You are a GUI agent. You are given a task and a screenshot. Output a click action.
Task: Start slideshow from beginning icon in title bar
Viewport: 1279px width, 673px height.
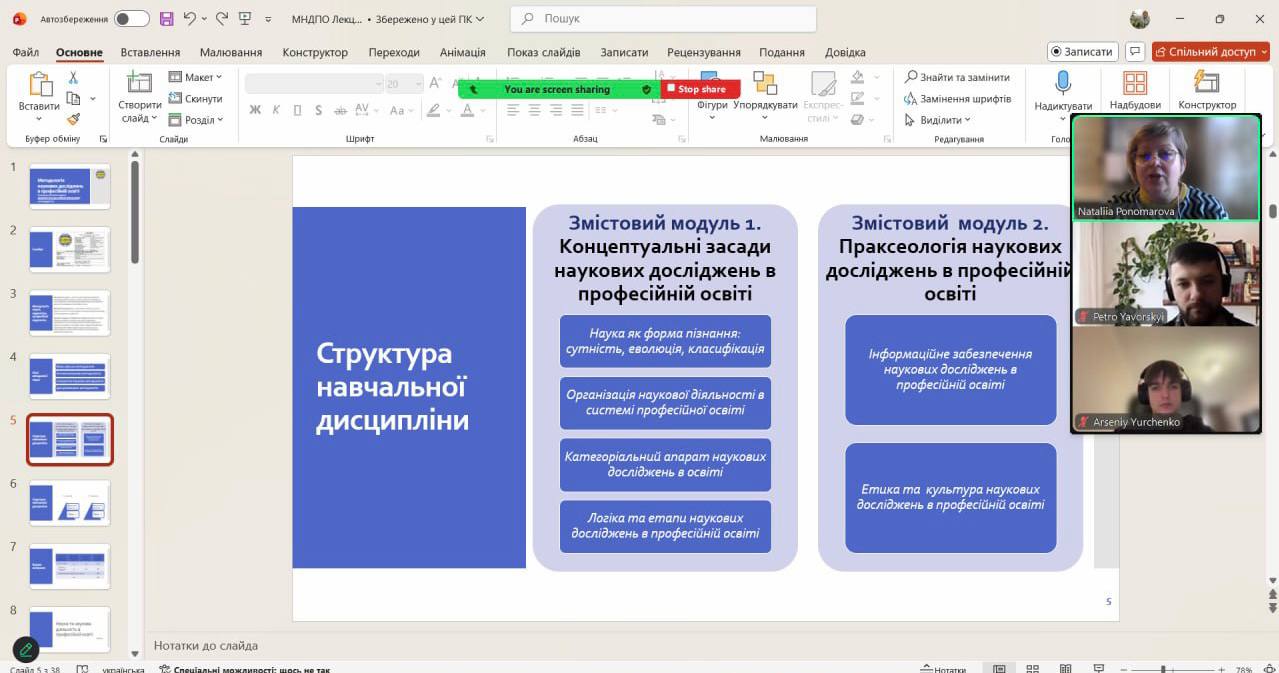point(244,19)
